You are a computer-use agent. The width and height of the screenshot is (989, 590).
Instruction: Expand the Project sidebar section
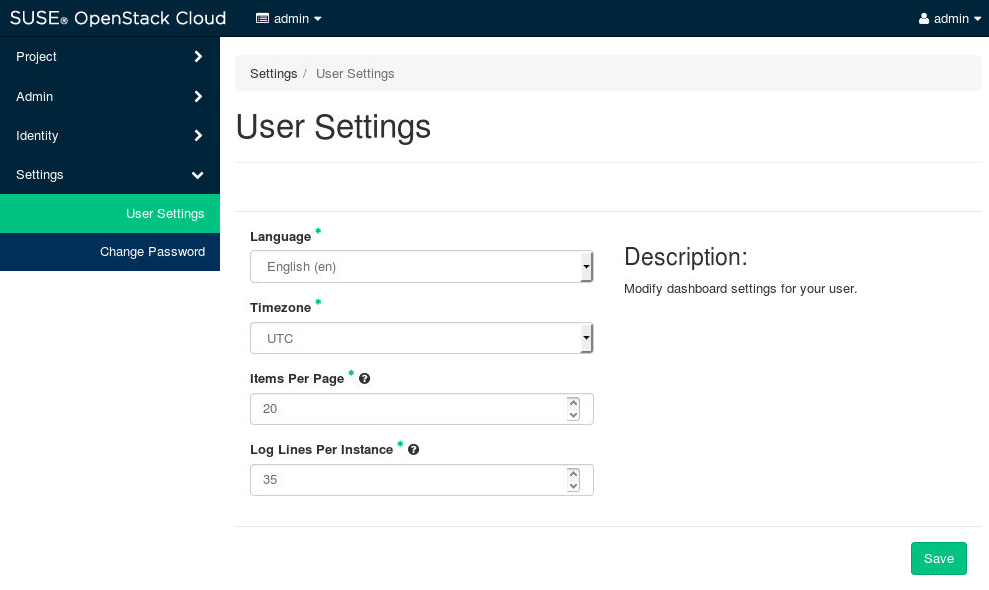coord(109,57)
